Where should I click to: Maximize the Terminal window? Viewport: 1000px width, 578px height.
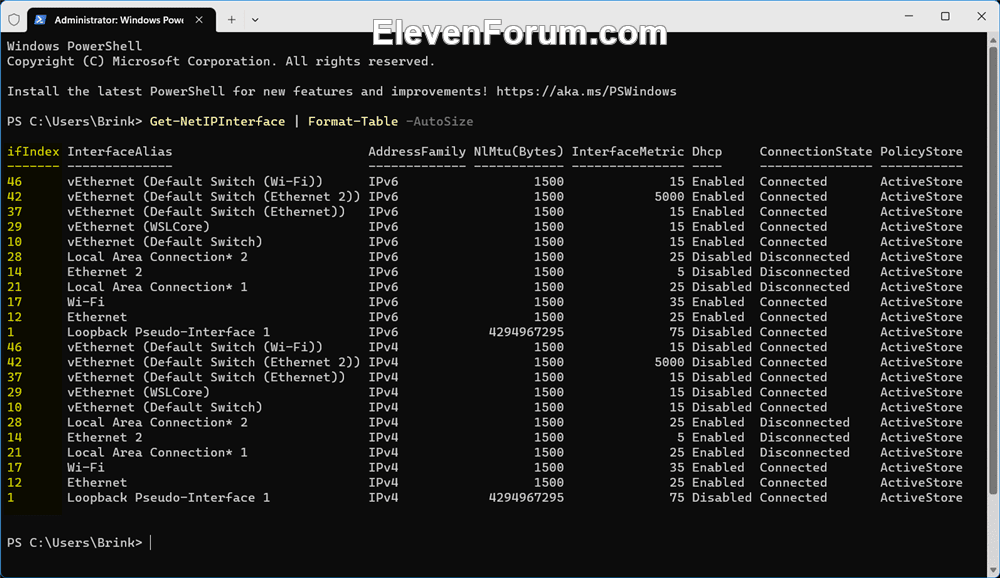pos(945,16)
